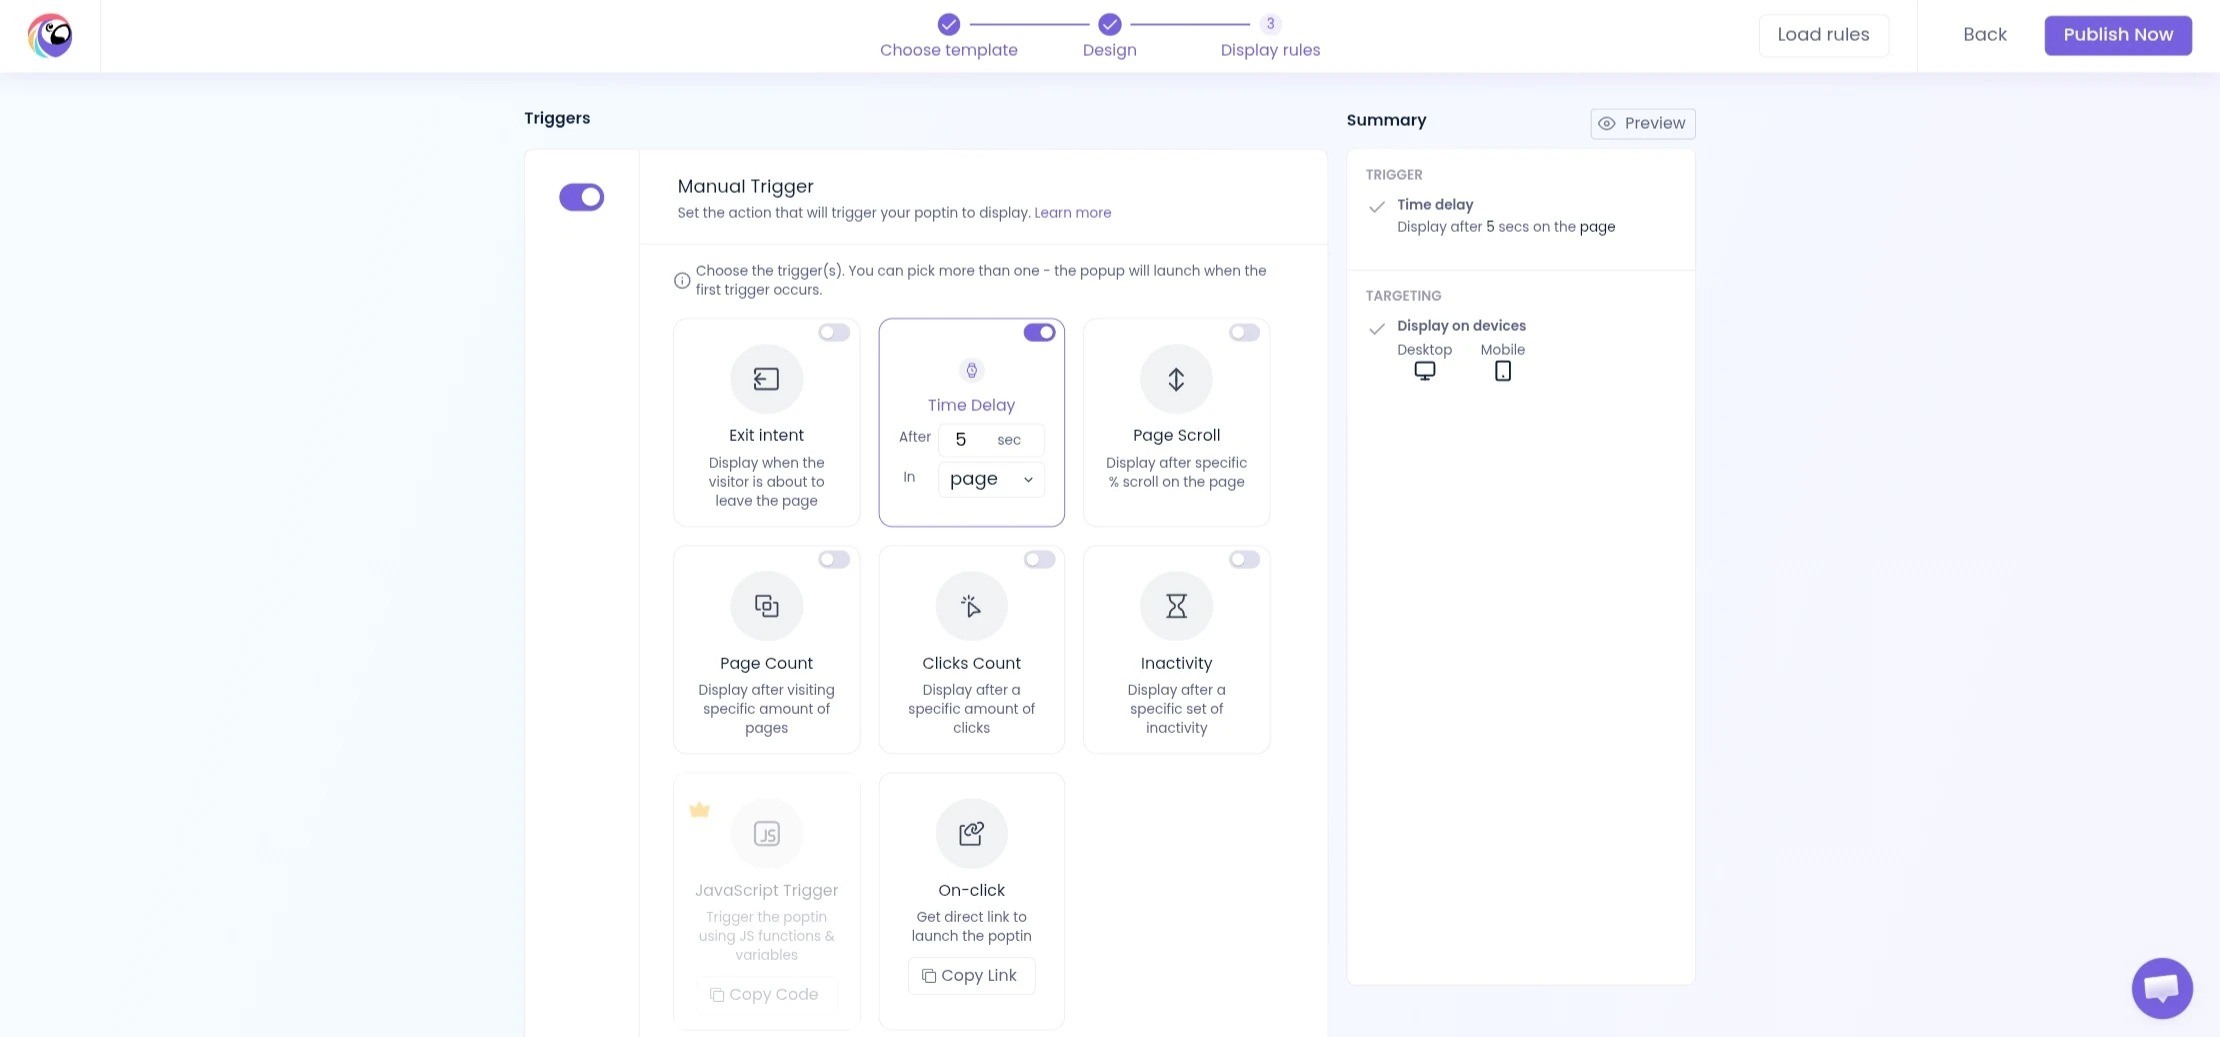Select Display rules step label

click(1270, 50)
